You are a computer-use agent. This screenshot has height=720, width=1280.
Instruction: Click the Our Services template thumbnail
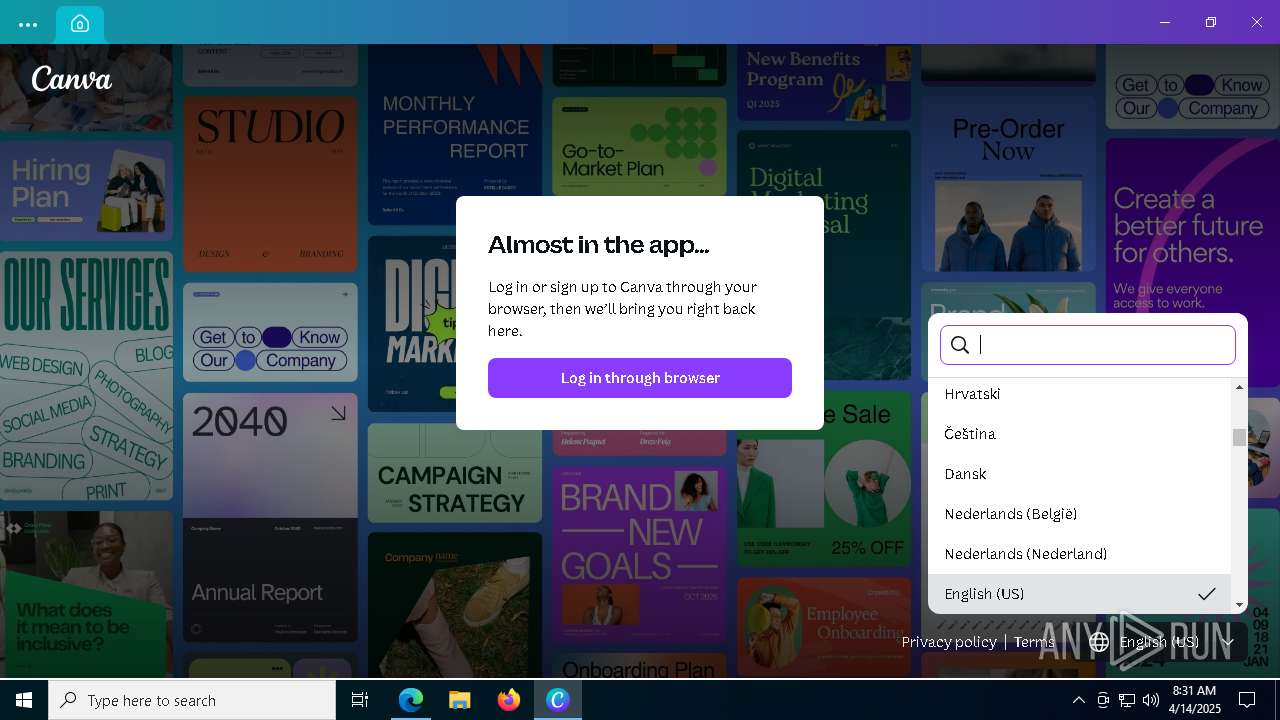pos(87,376)
